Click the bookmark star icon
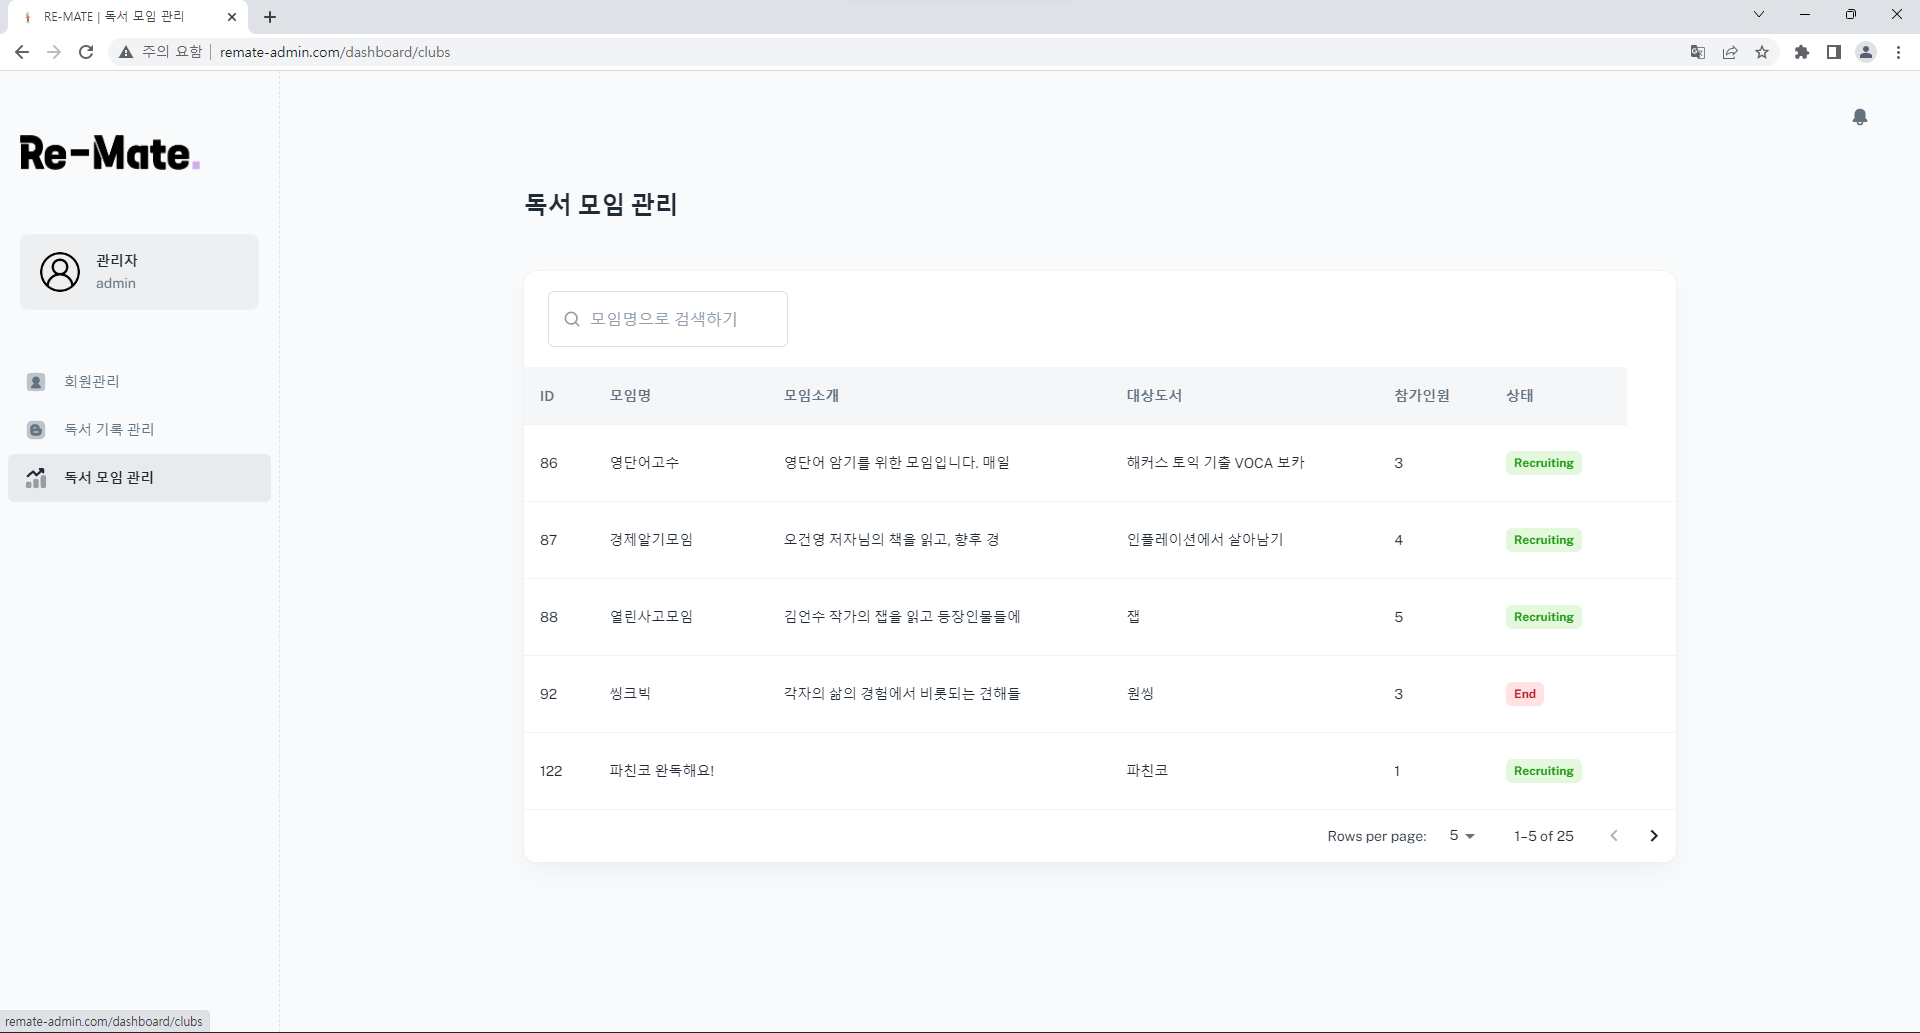This screenshot has height=1033, width=1920. (1763, 52)
